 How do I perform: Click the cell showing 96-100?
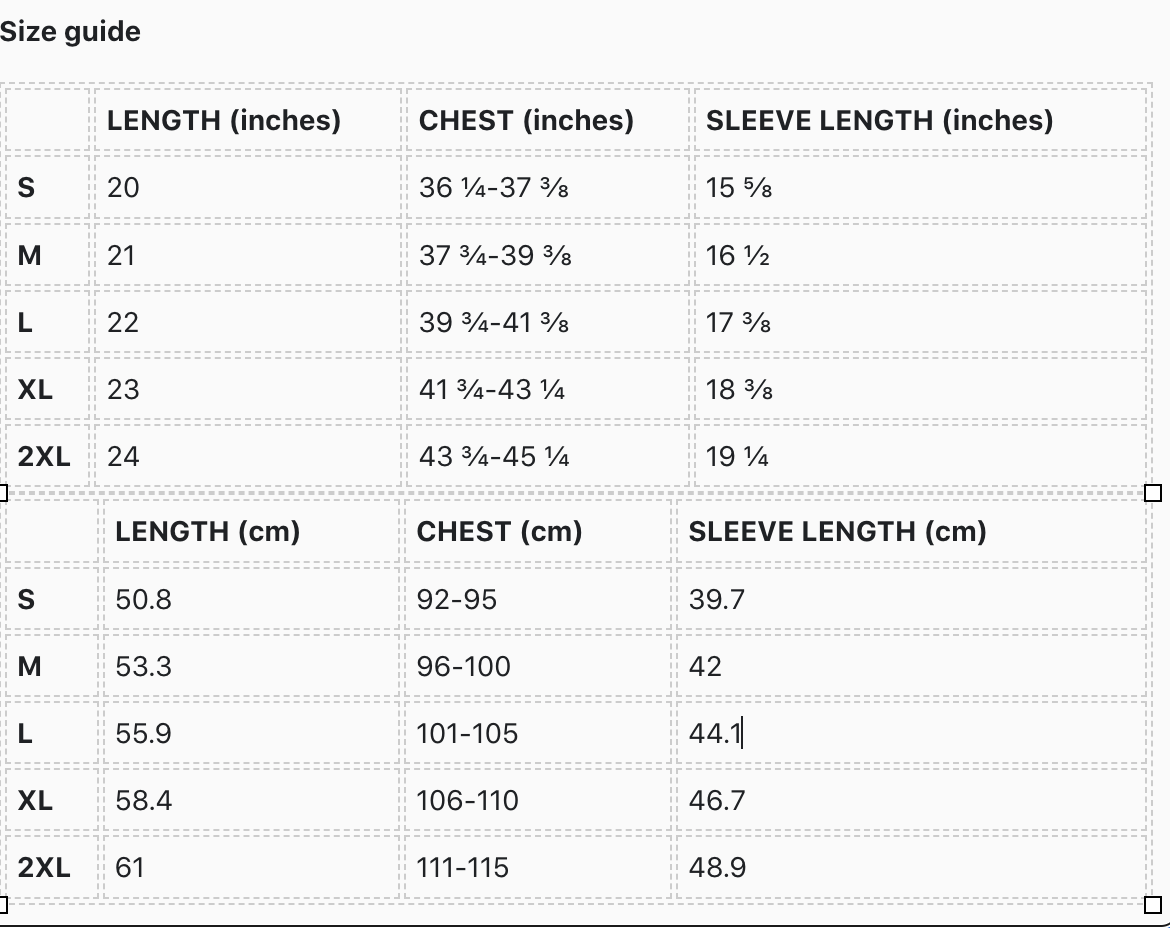(536, 666)
